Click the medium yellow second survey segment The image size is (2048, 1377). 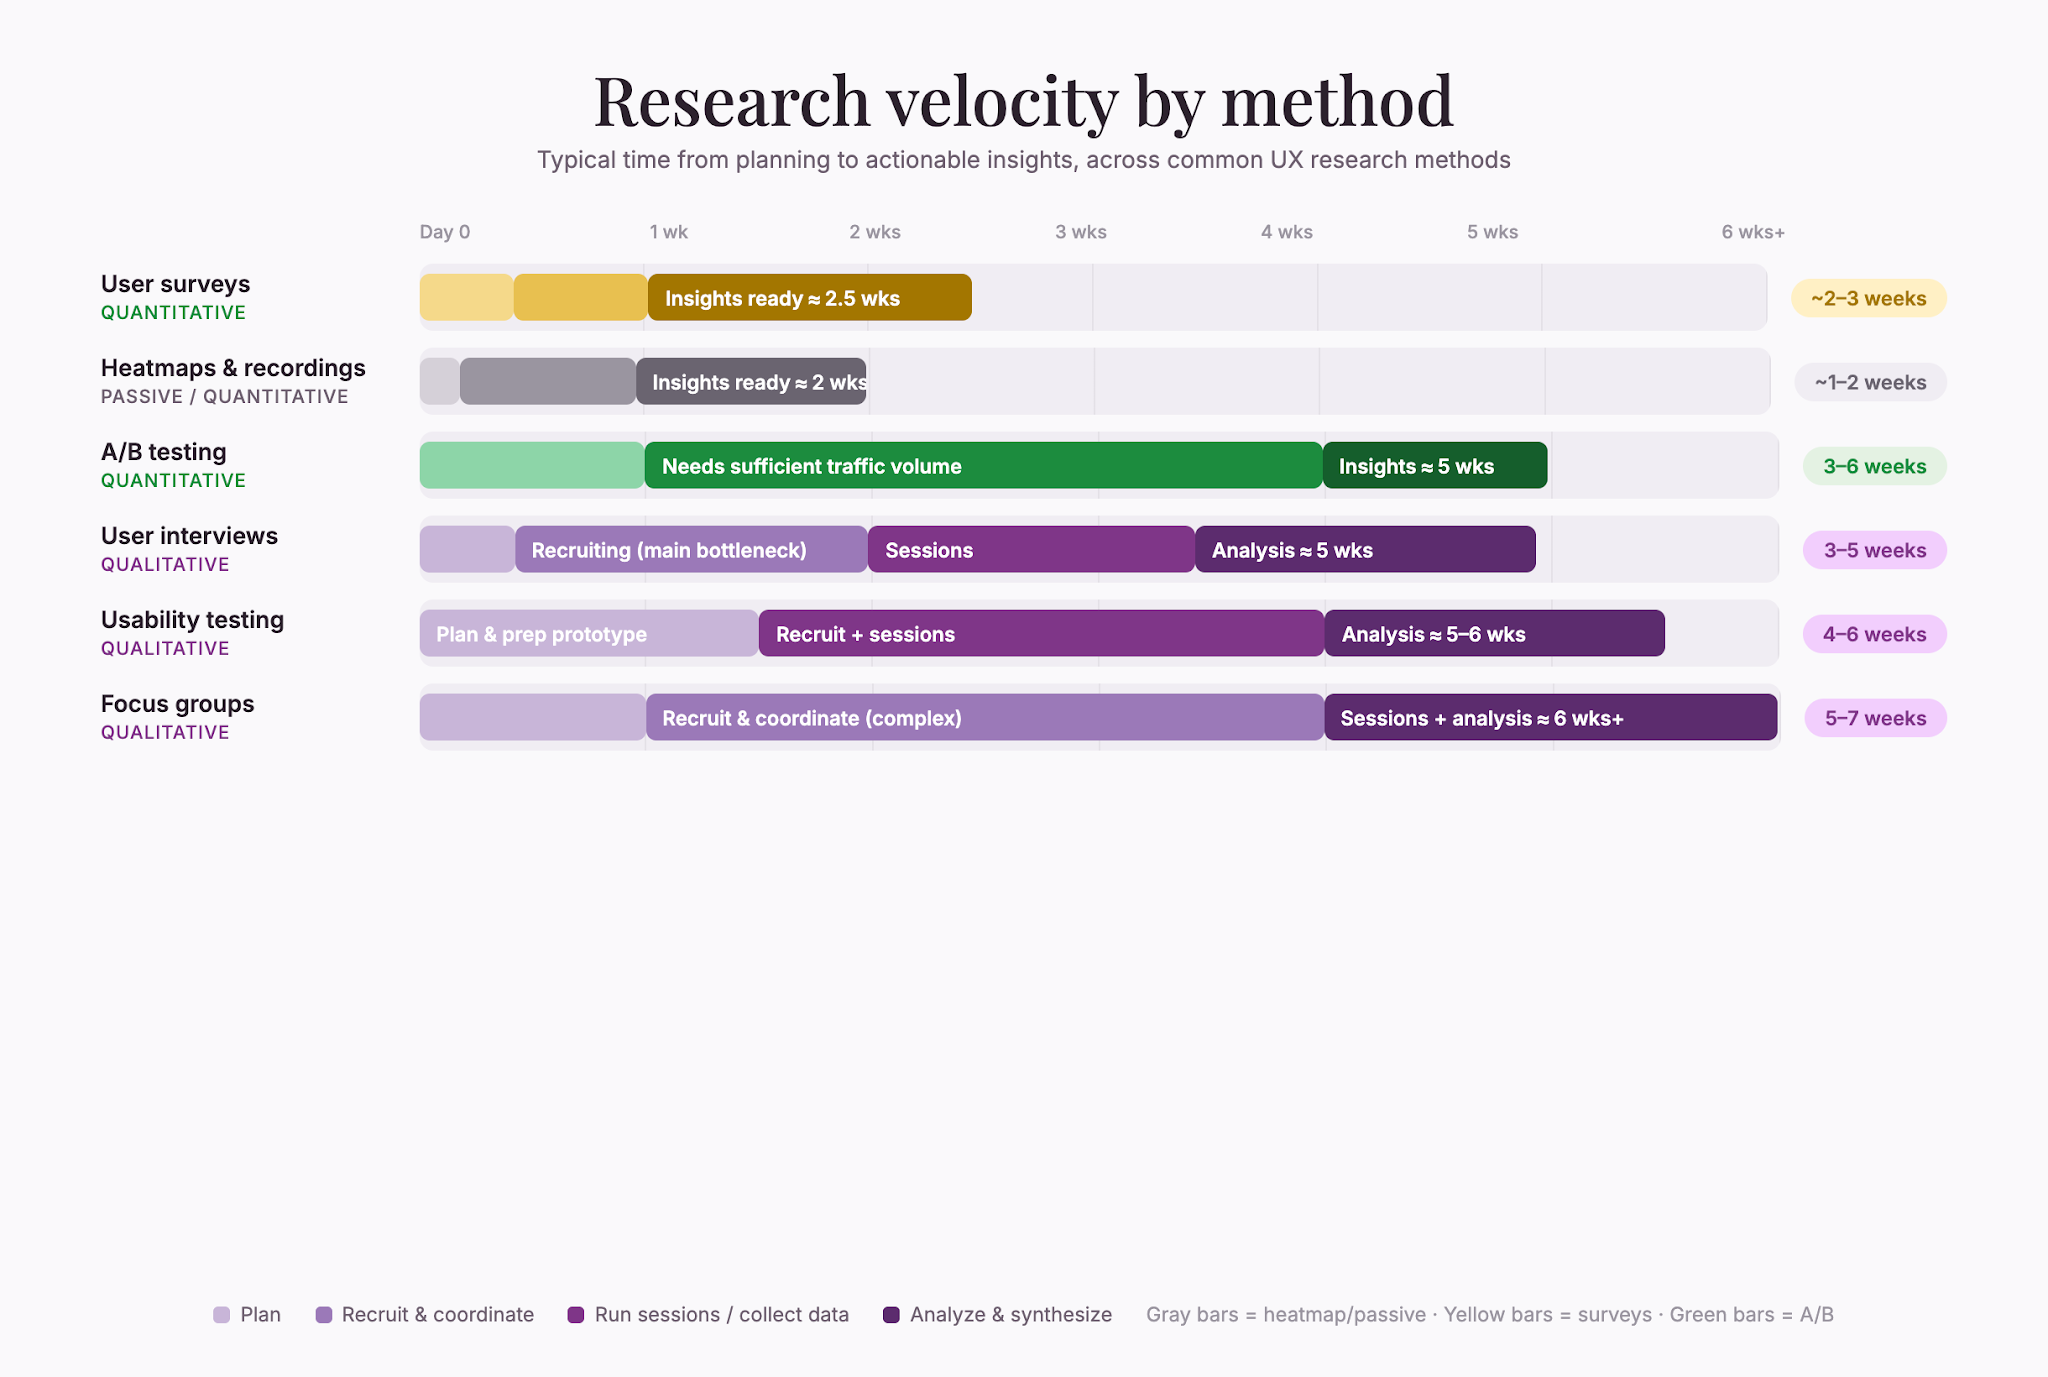580,297
